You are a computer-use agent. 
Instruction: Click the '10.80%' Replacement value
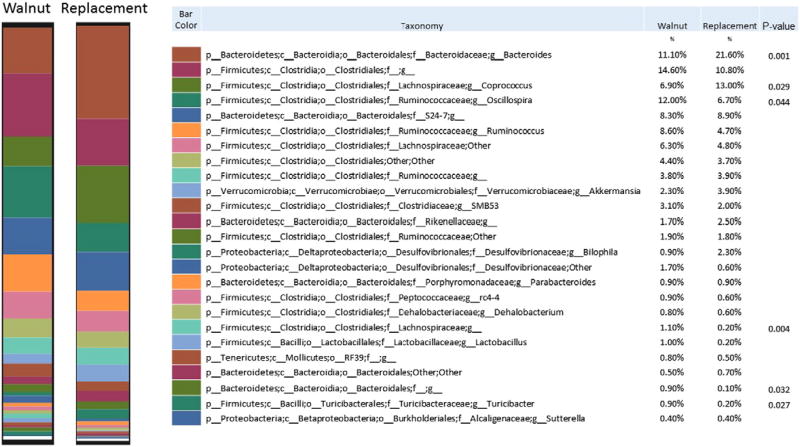730,70
